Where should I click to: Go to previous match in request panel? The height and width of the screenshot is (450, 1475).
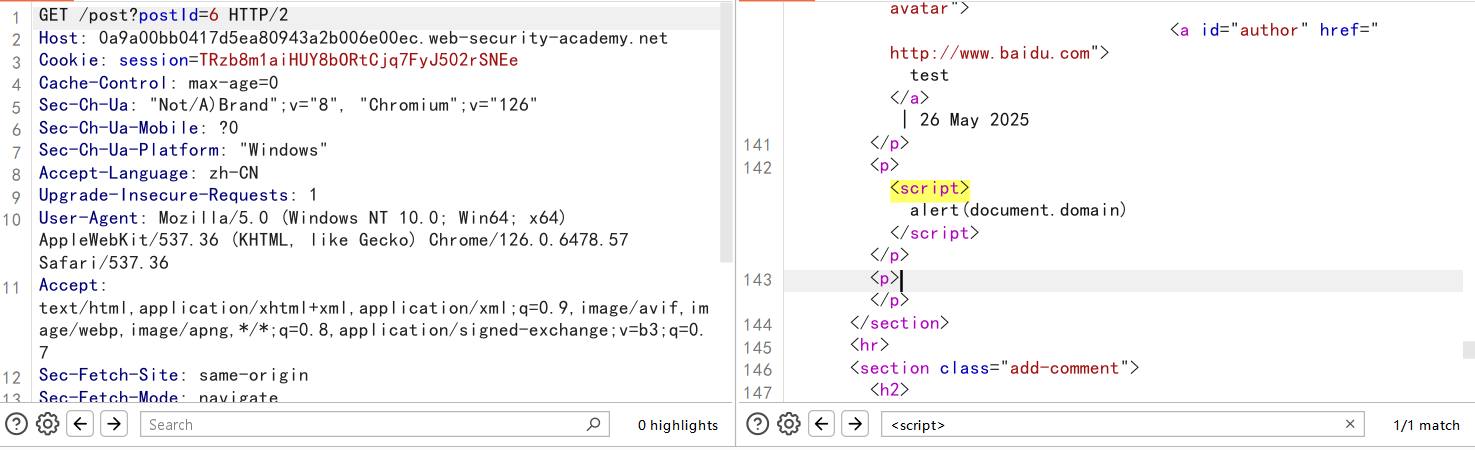(81, 424)
